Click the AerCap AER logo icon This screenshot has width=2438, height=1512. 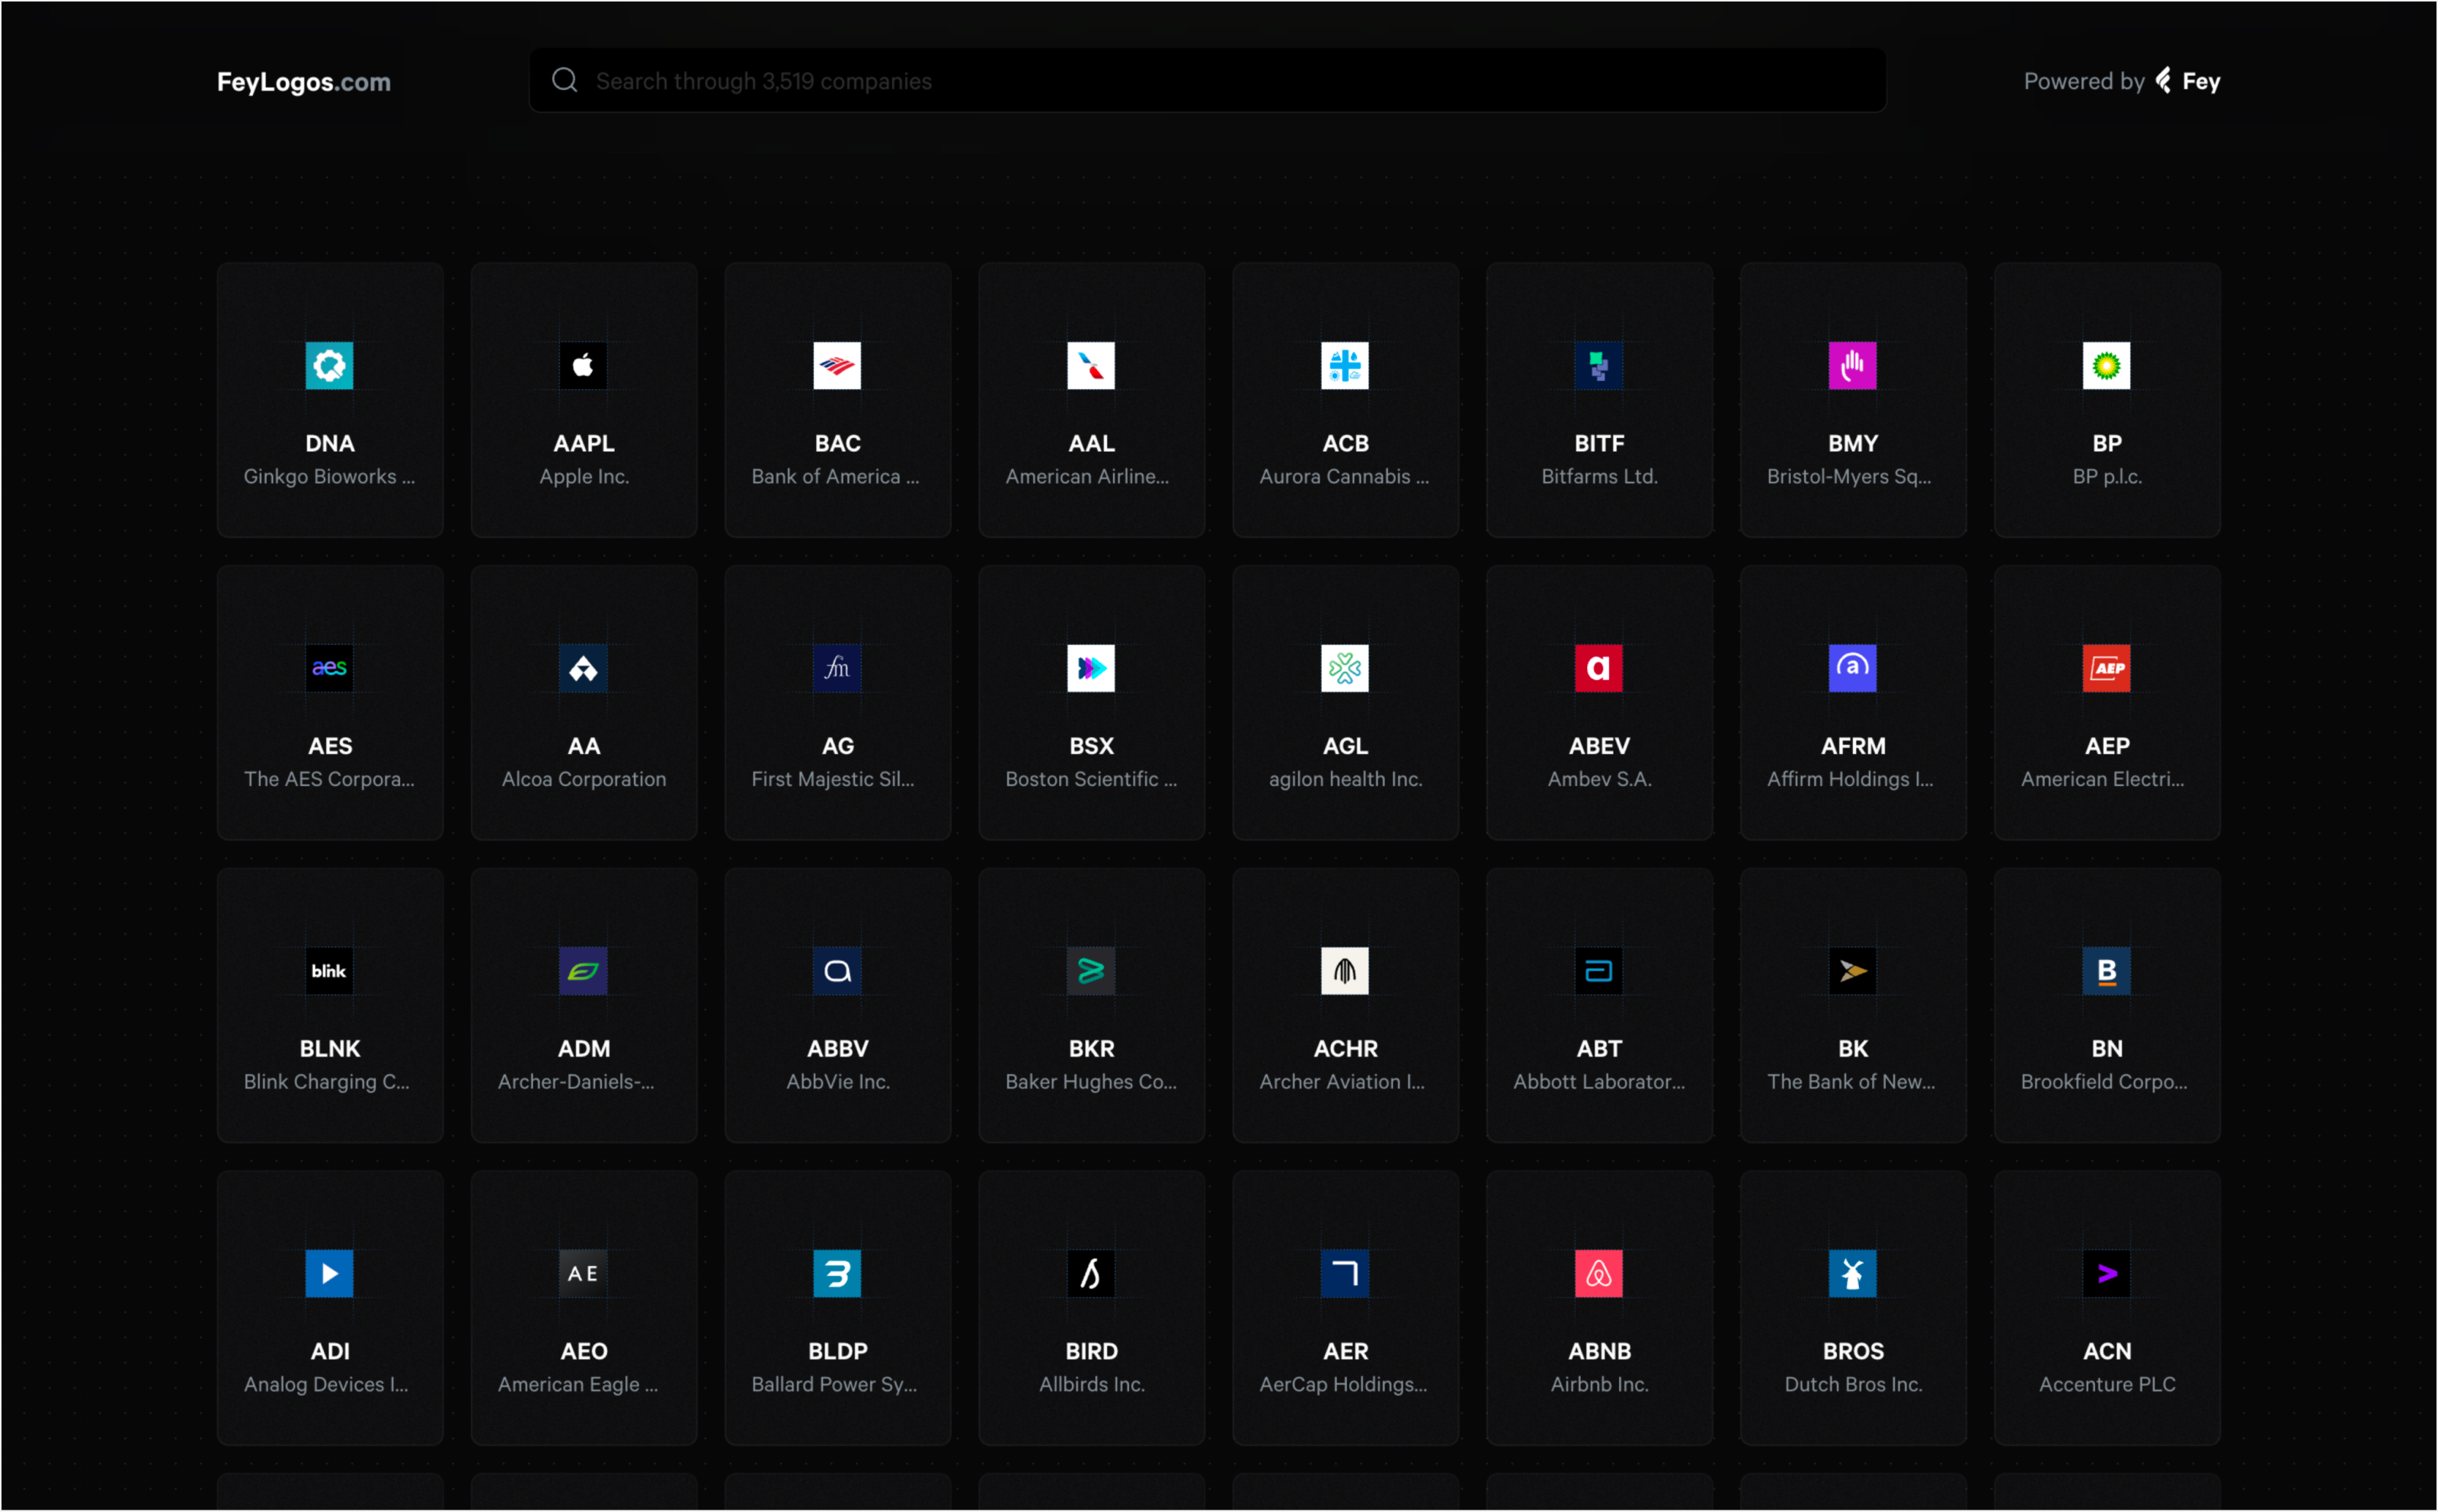point(1345,1273)
